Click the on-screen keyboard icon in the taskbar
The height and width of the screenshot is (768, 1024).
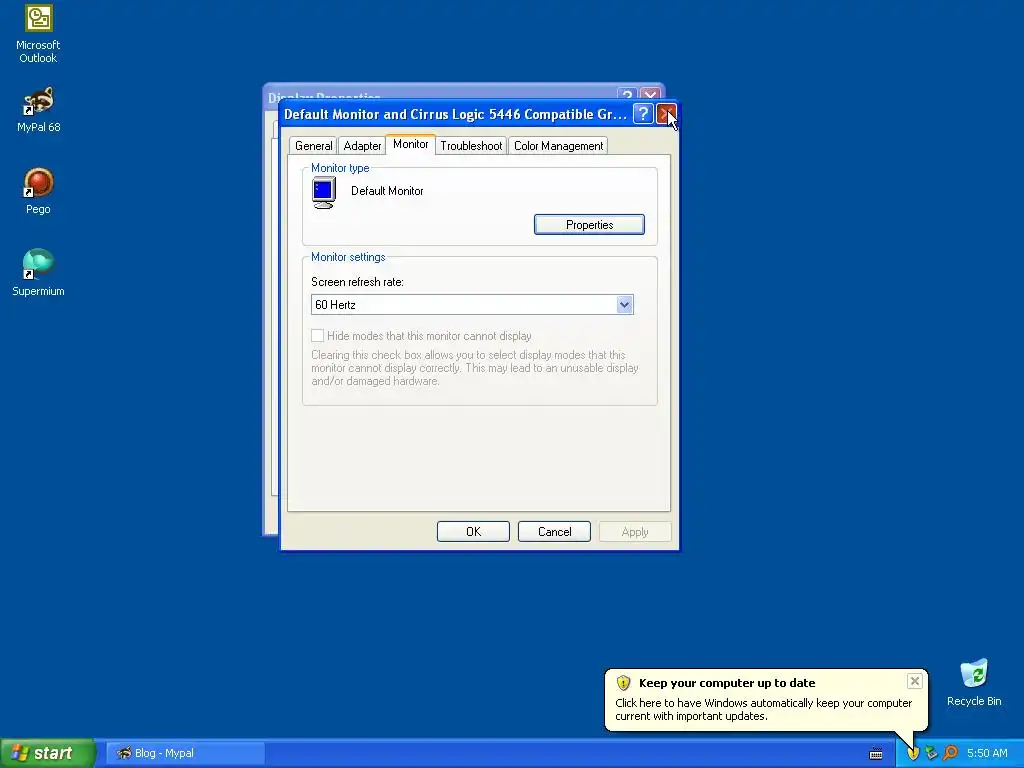click(x=876, y=754)
